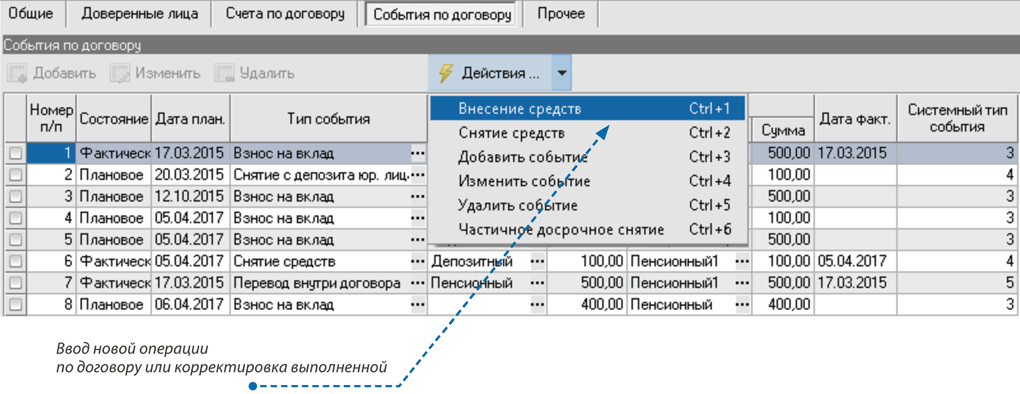
Task: Click ellipsis next to Депозитный in row 6
Action: [x=538, y=262]
